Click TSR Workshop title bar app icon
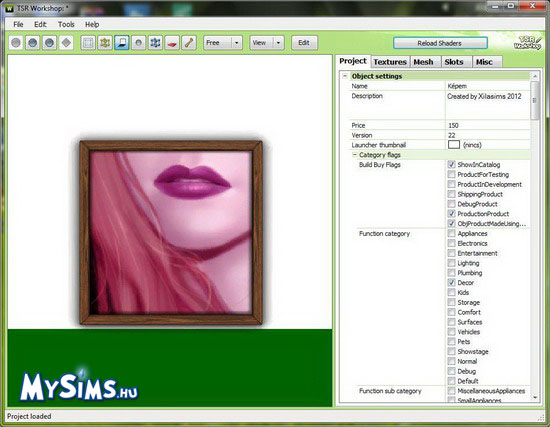Image resolution: width=550 pixels, height=427 pixels. pyautogui.click(x=9, y=8)
